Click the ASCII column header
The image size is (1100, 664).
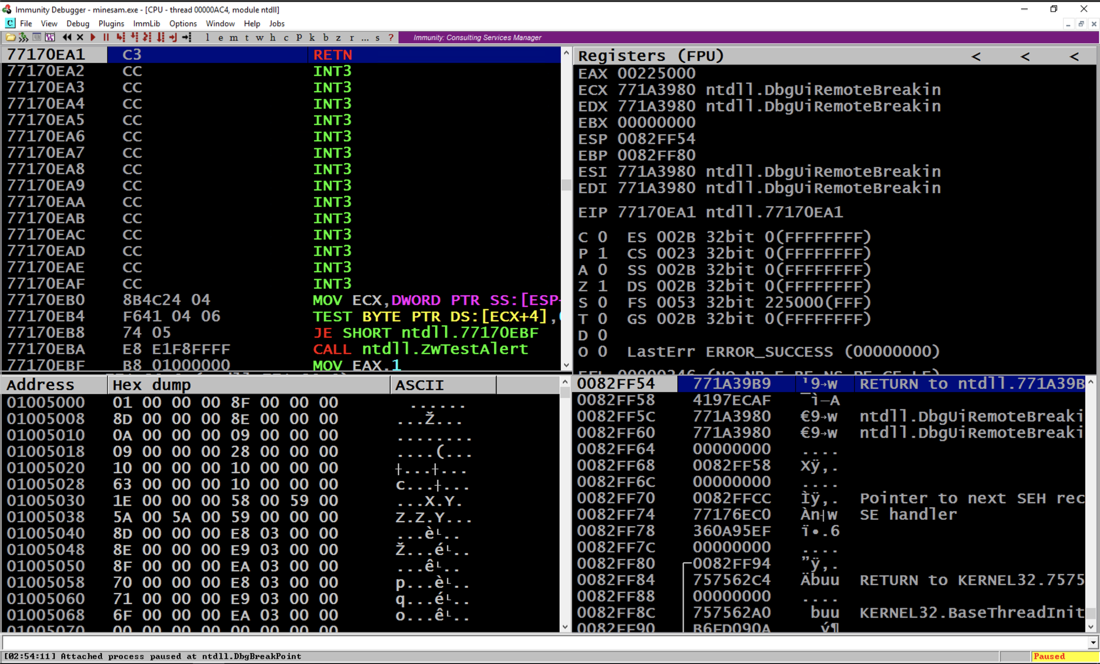pos(443,384)
